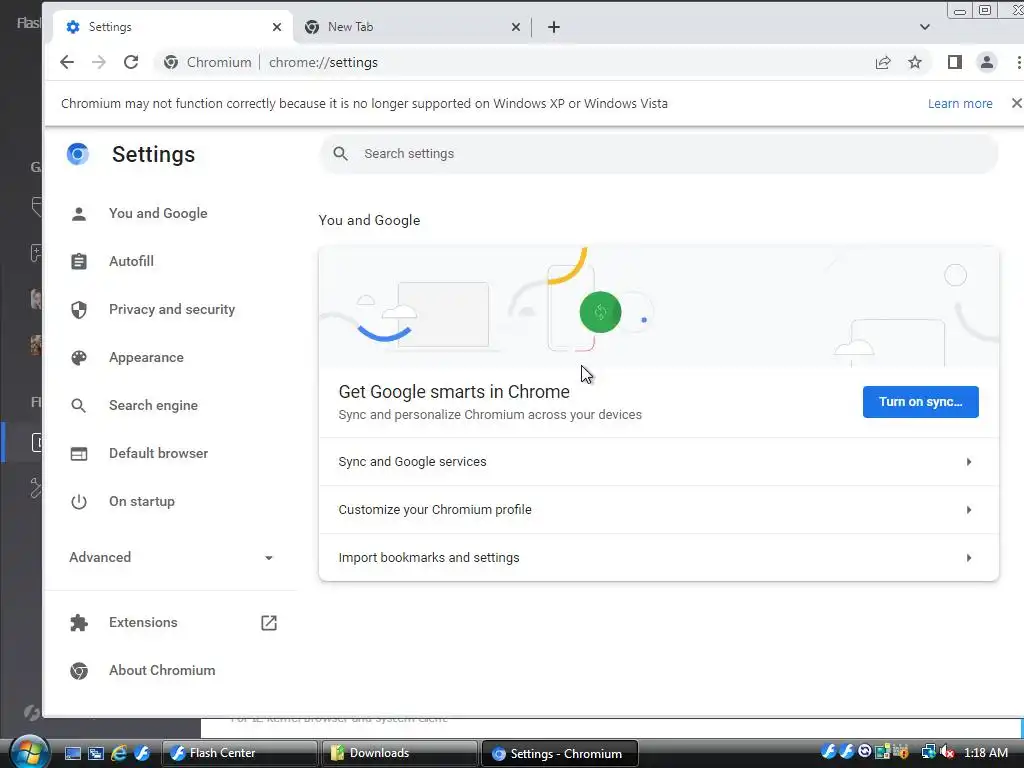Click the Privacy and security shield icon

78,310
